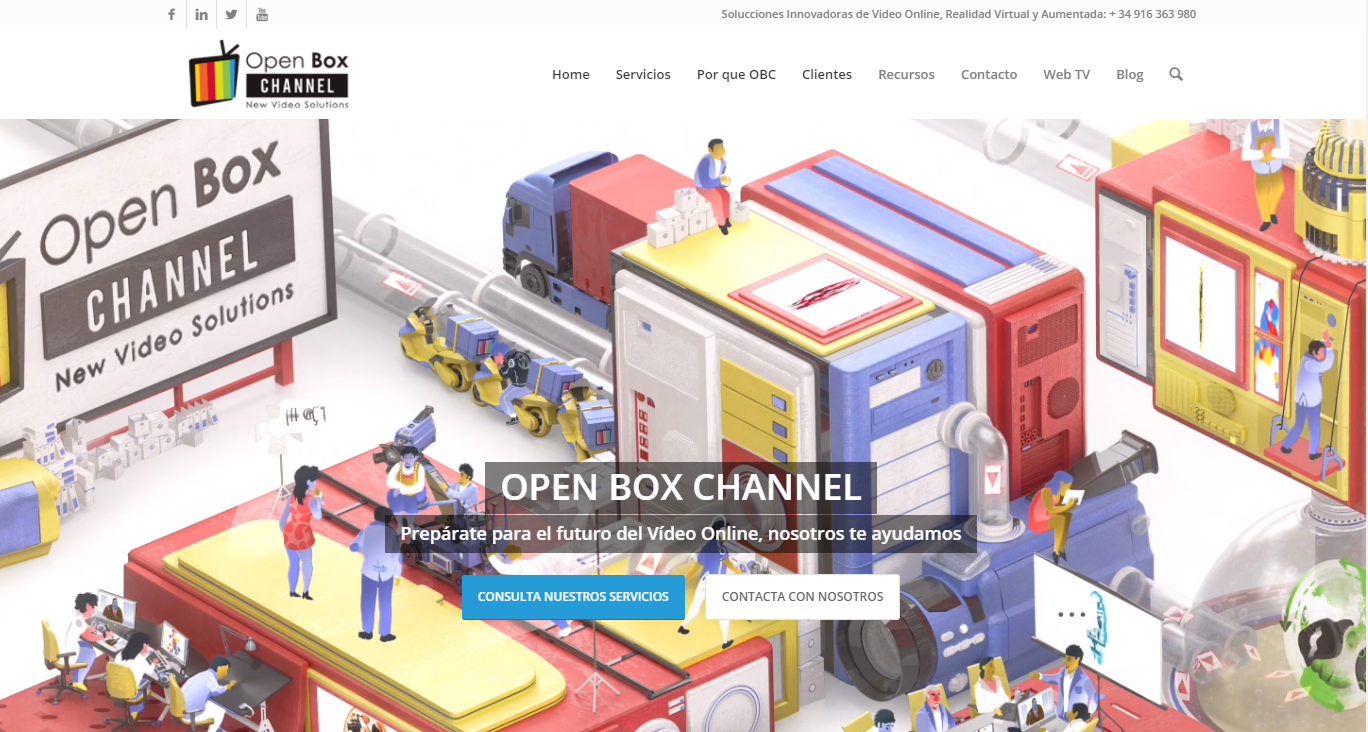Click the OPEN BOX CHANNEL hero heading
The image size is (1368, 732).
[681, 487]
